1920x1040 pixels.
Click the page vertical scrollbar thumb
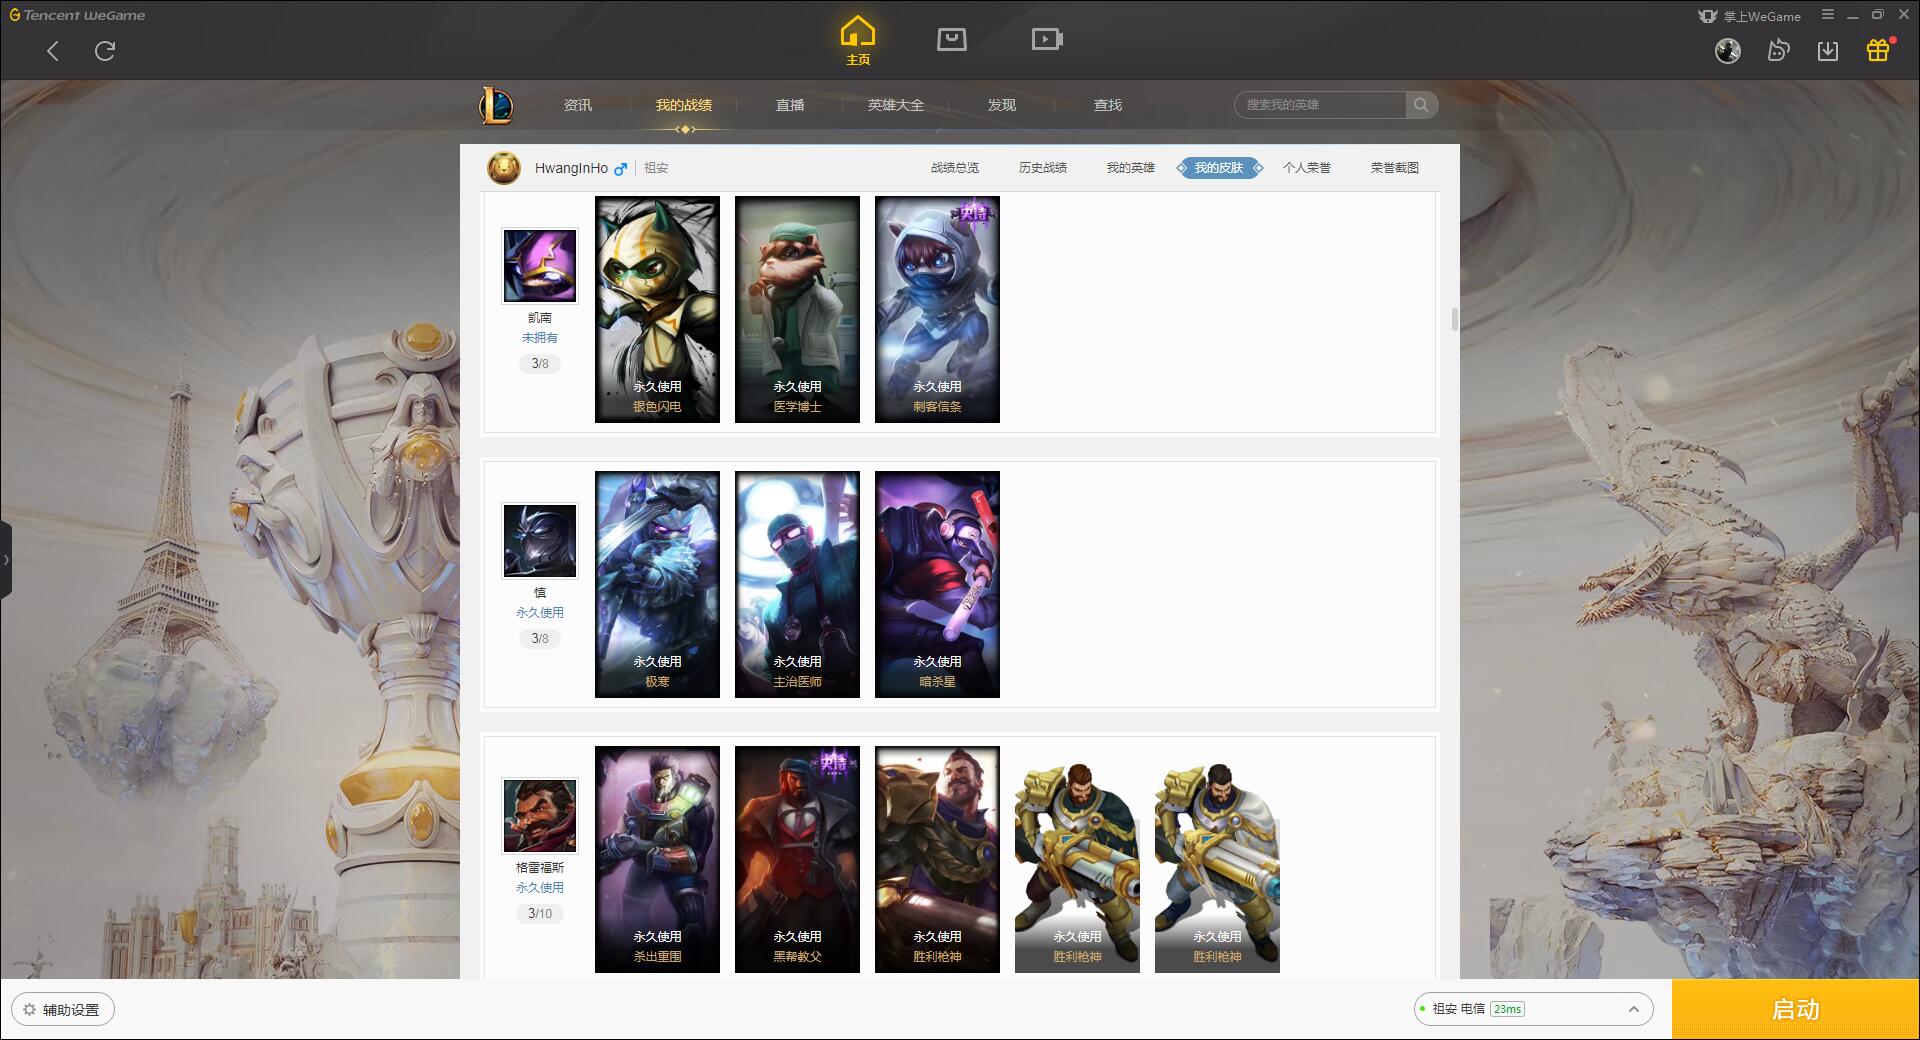1455,320
